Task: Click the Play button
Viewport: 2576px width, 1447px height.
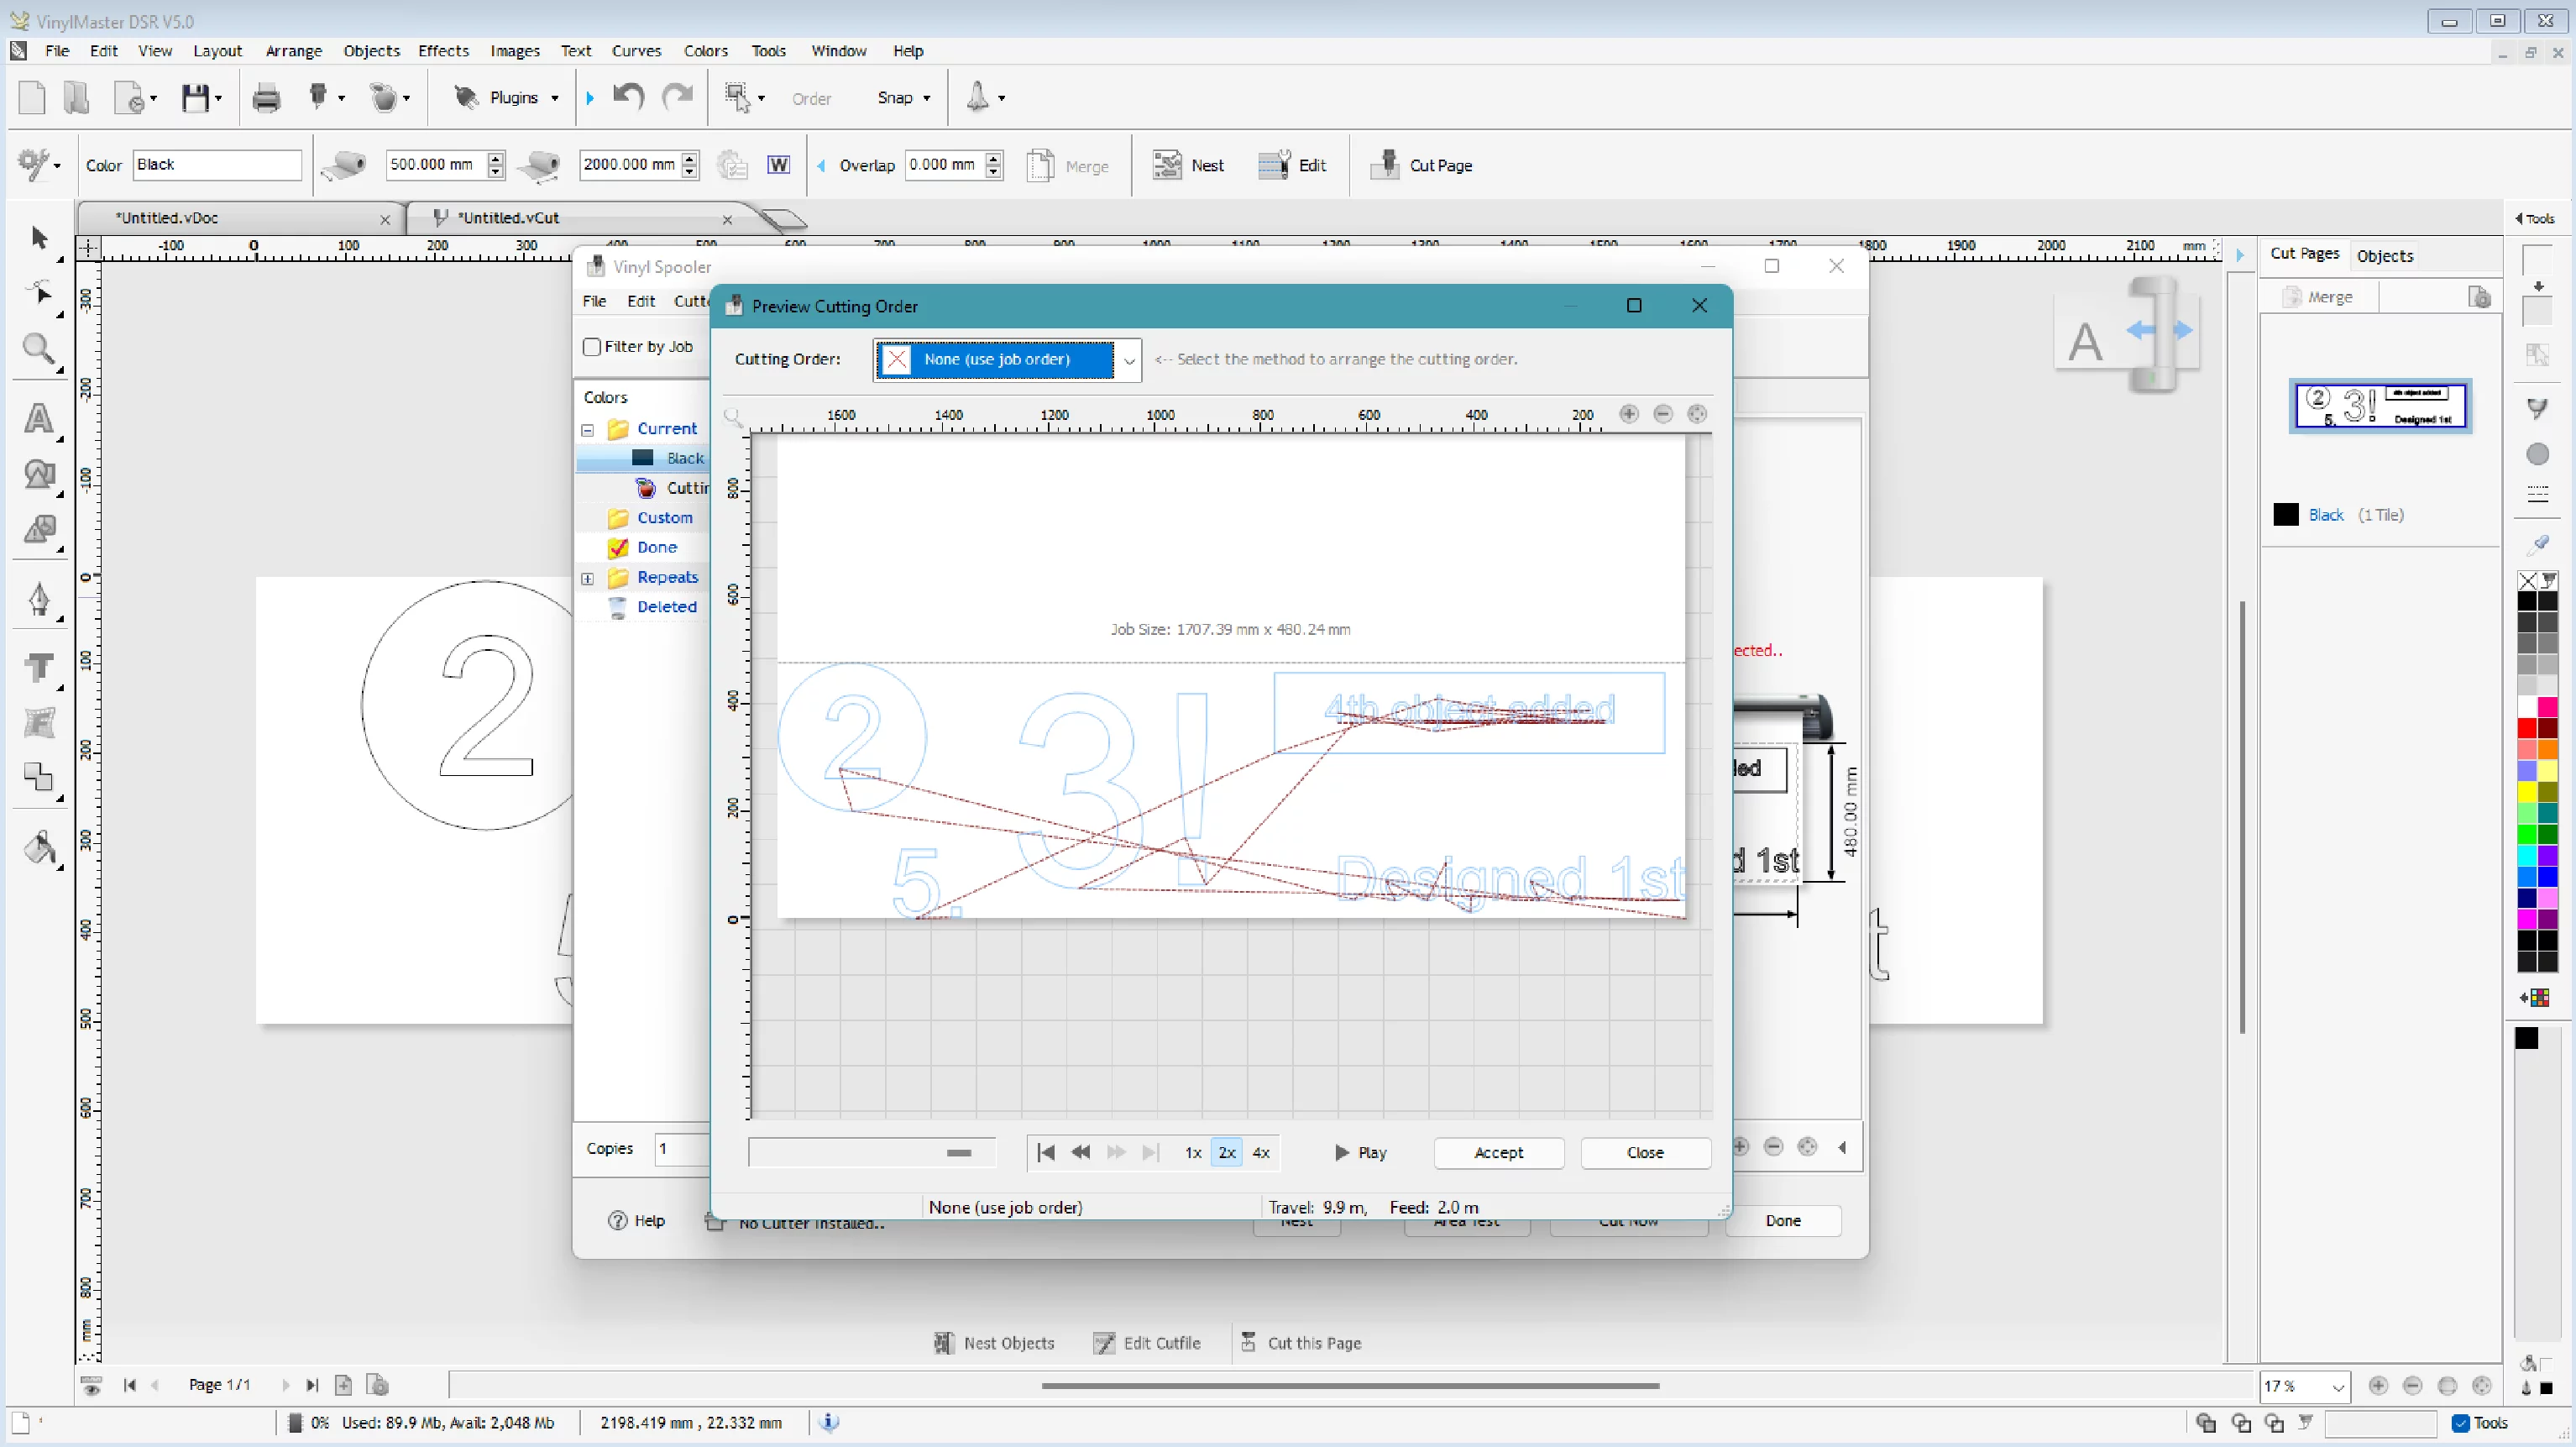Action: coord(1360,1153)
